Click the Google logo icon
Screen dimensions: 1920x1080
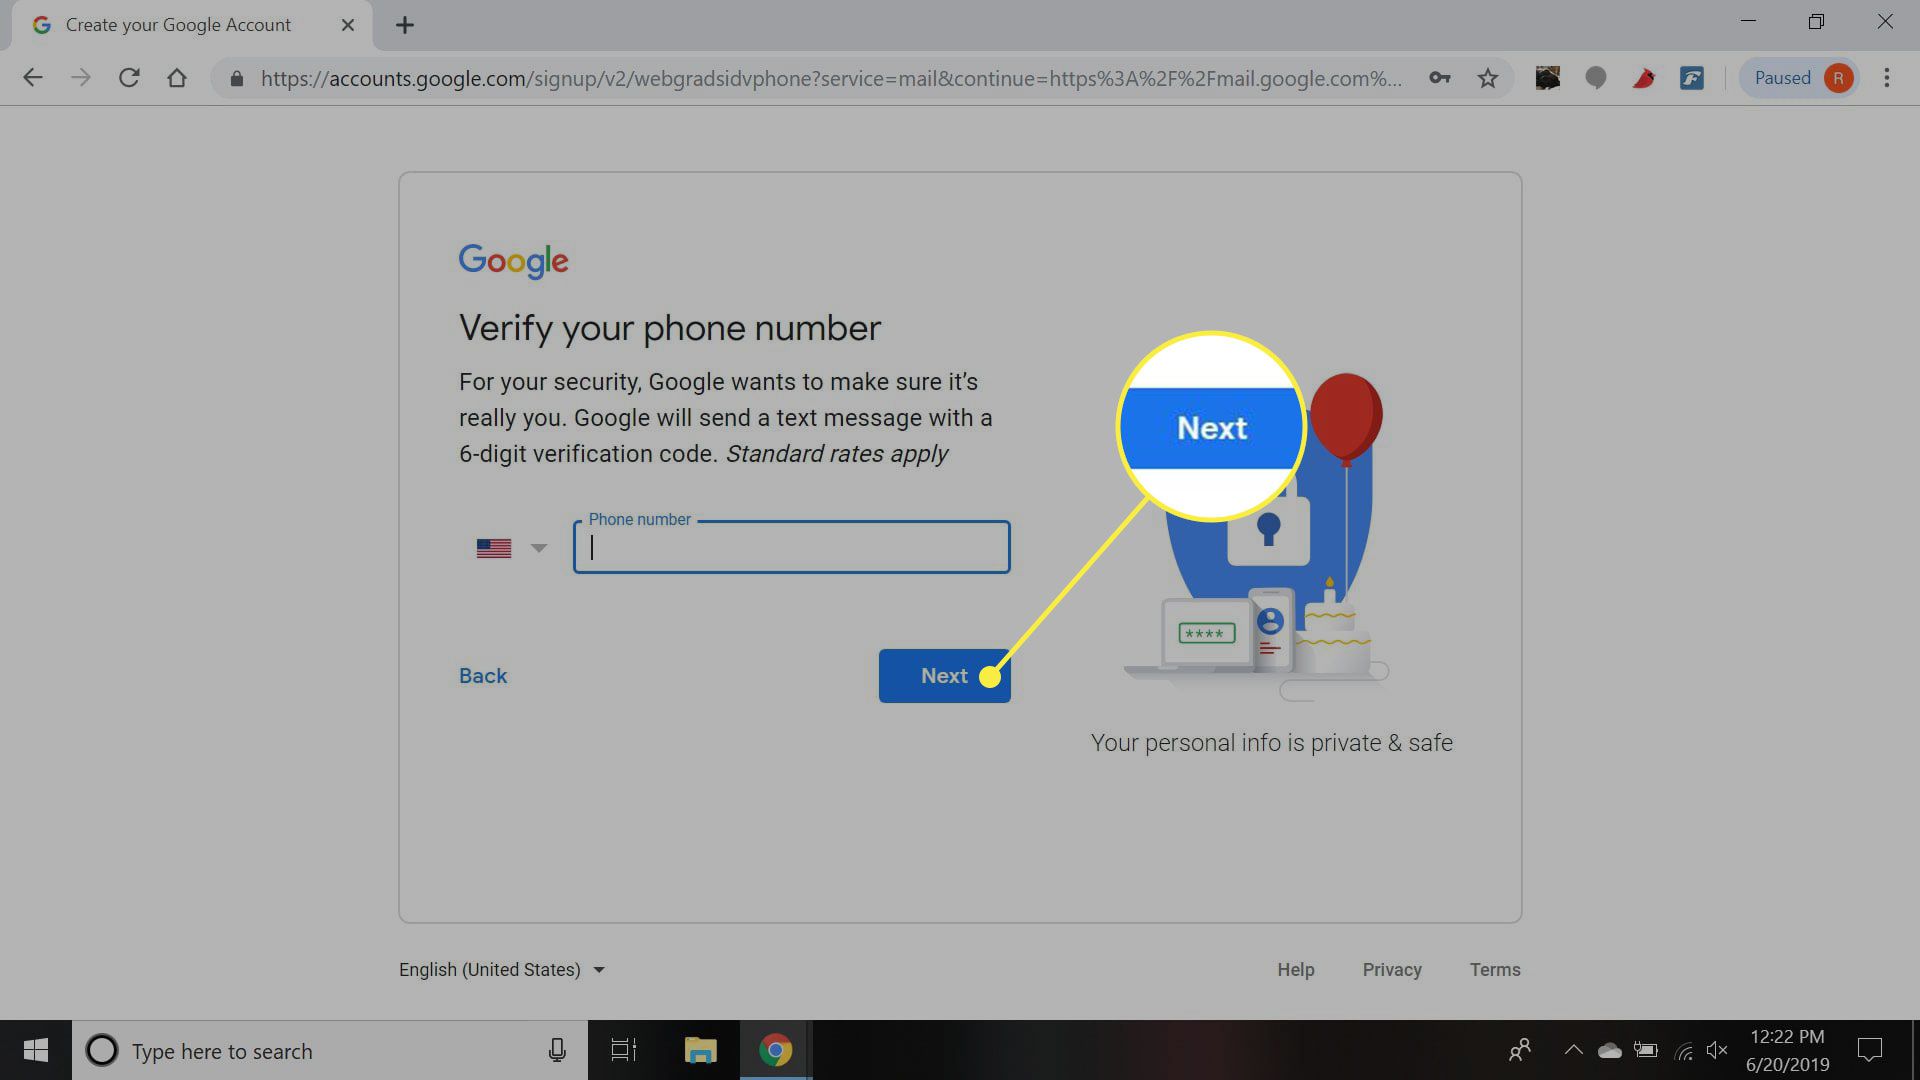pyautogui.click(x=513, y=261)
